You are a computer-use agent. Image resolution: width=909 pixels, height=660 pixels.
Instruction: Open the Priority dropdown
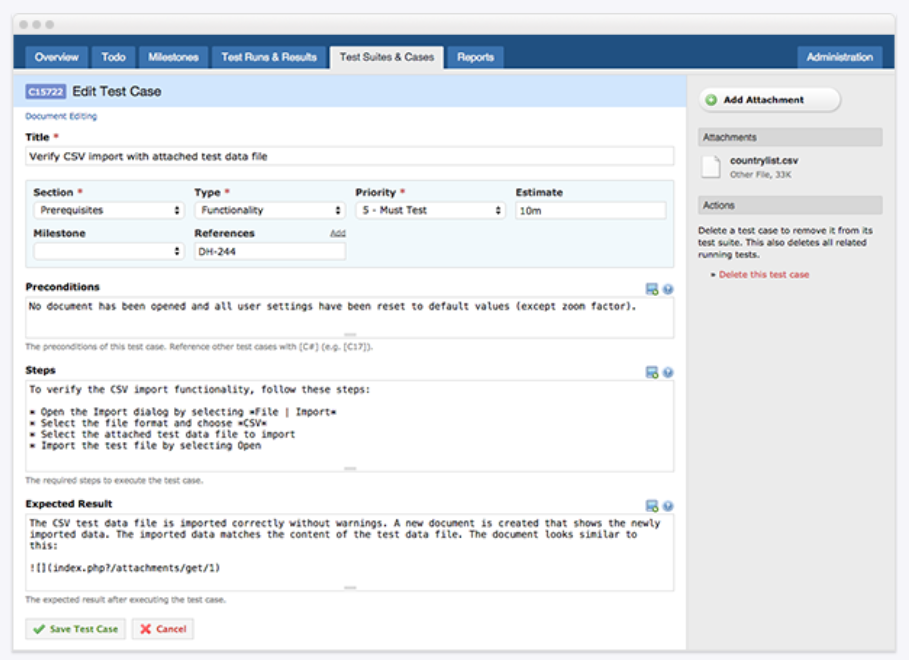430,211
